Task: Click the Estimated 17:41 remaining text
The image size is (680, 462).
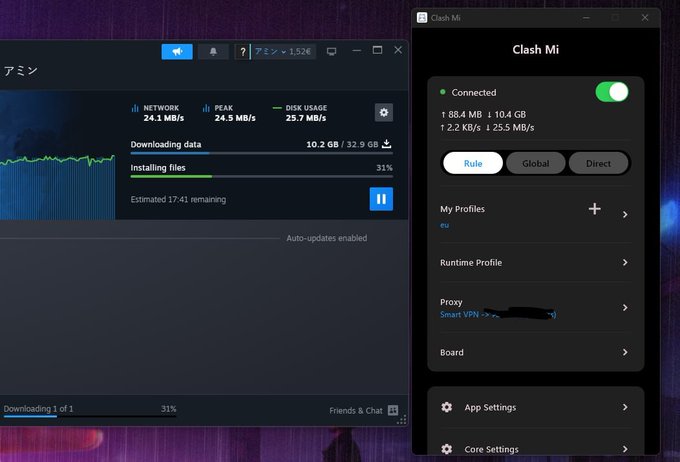Action: click(x=178, y=200)
